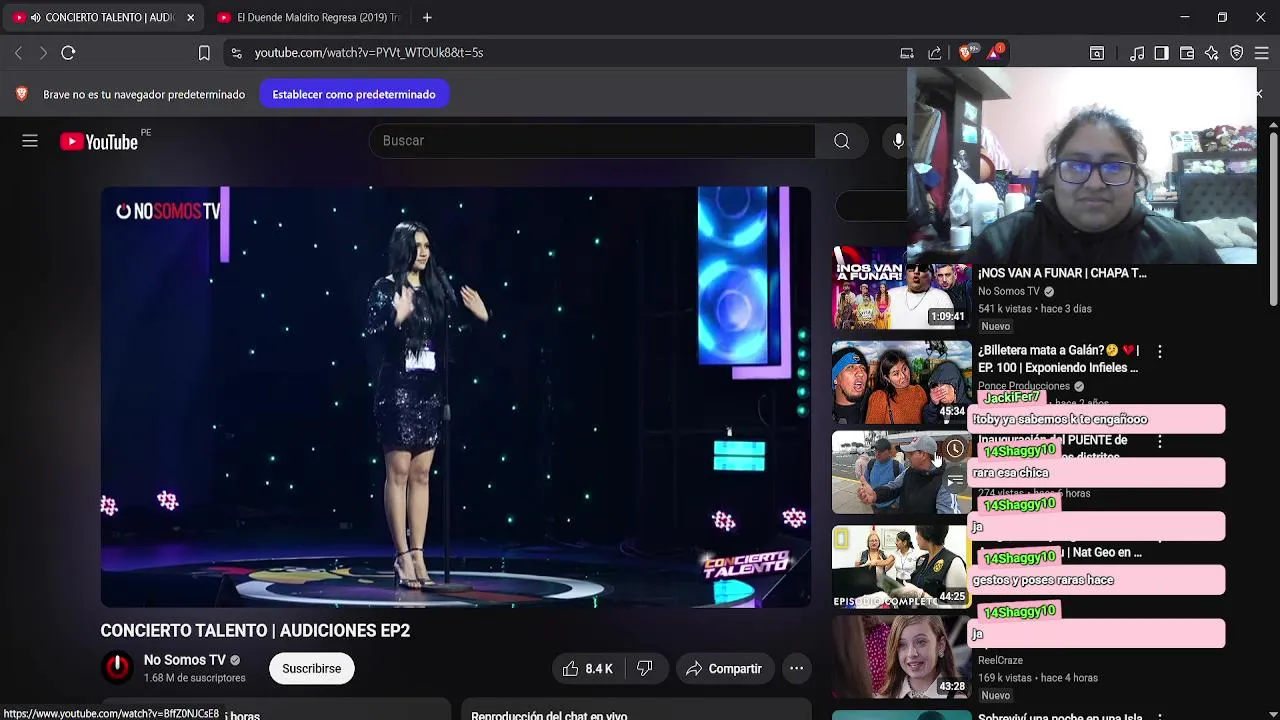
Task: Start voice search with microphone icon
Action: (x=897, y=141)
